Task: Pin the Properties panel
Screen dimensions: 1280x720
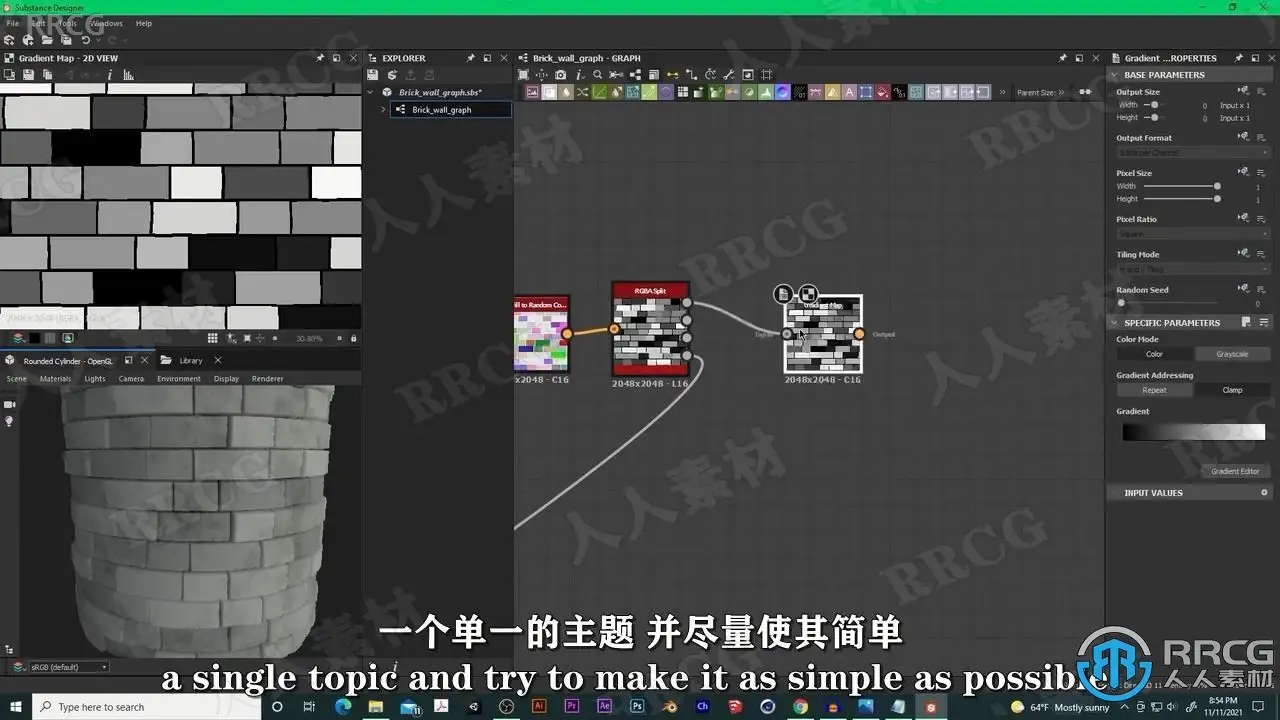Action: 1238,58
